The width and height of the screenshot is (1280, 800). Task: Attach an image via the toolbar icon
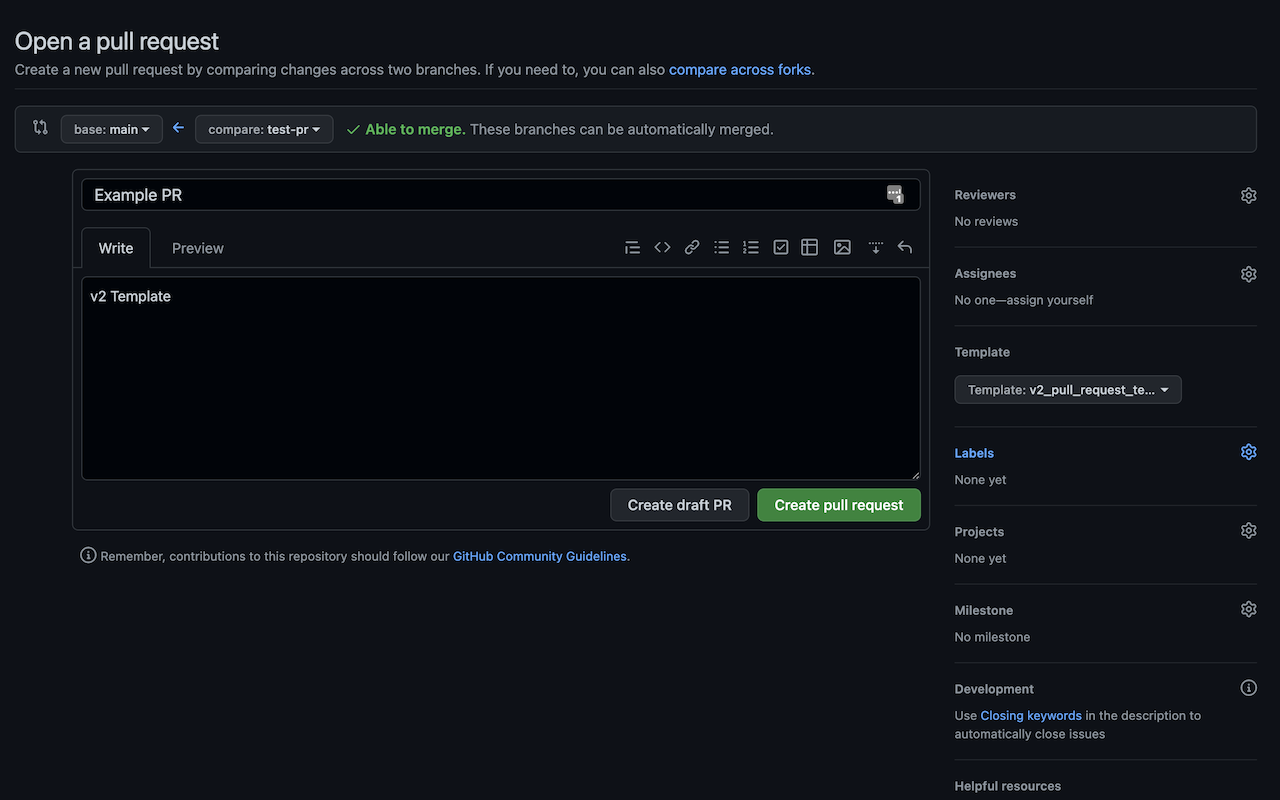pos(841,246)
